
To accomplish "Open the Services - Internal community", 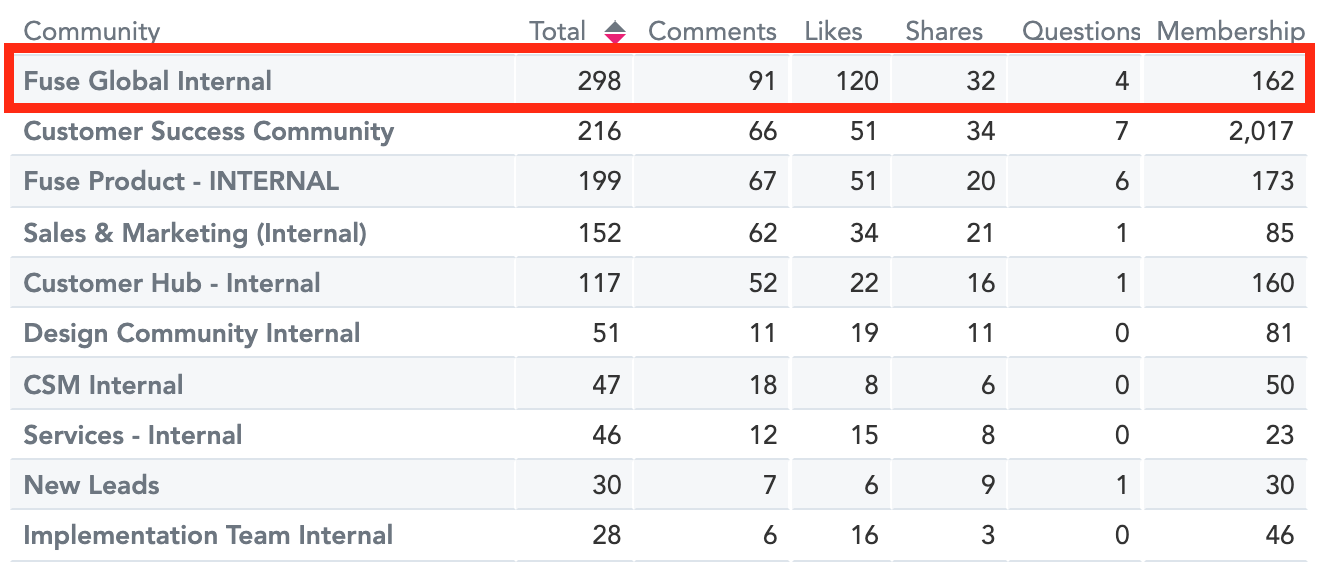I will (132, 435).
